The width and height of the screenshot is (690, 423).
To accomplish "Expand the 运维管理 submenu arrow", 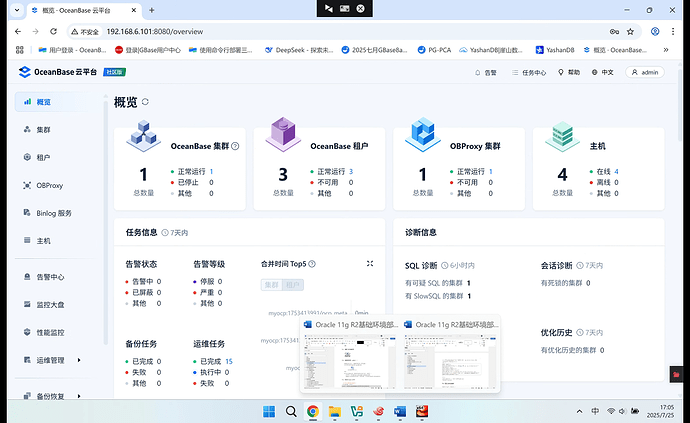I will click(x=79, y=360).
